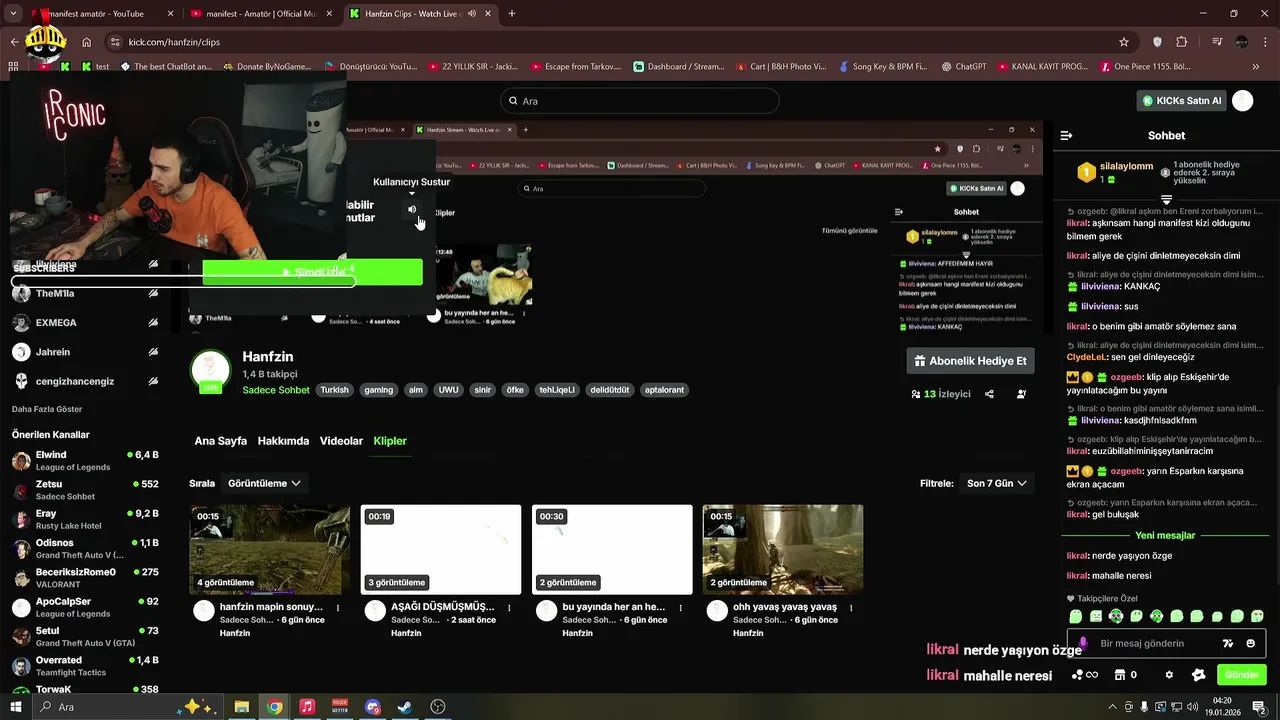Click the purple microphone icon in chat

tap(1084, 643)
